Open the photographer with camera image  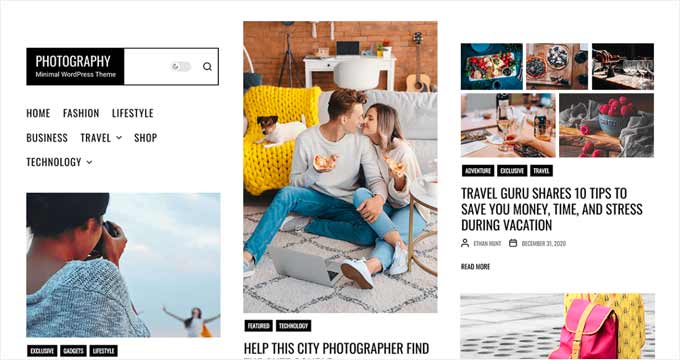123,265
